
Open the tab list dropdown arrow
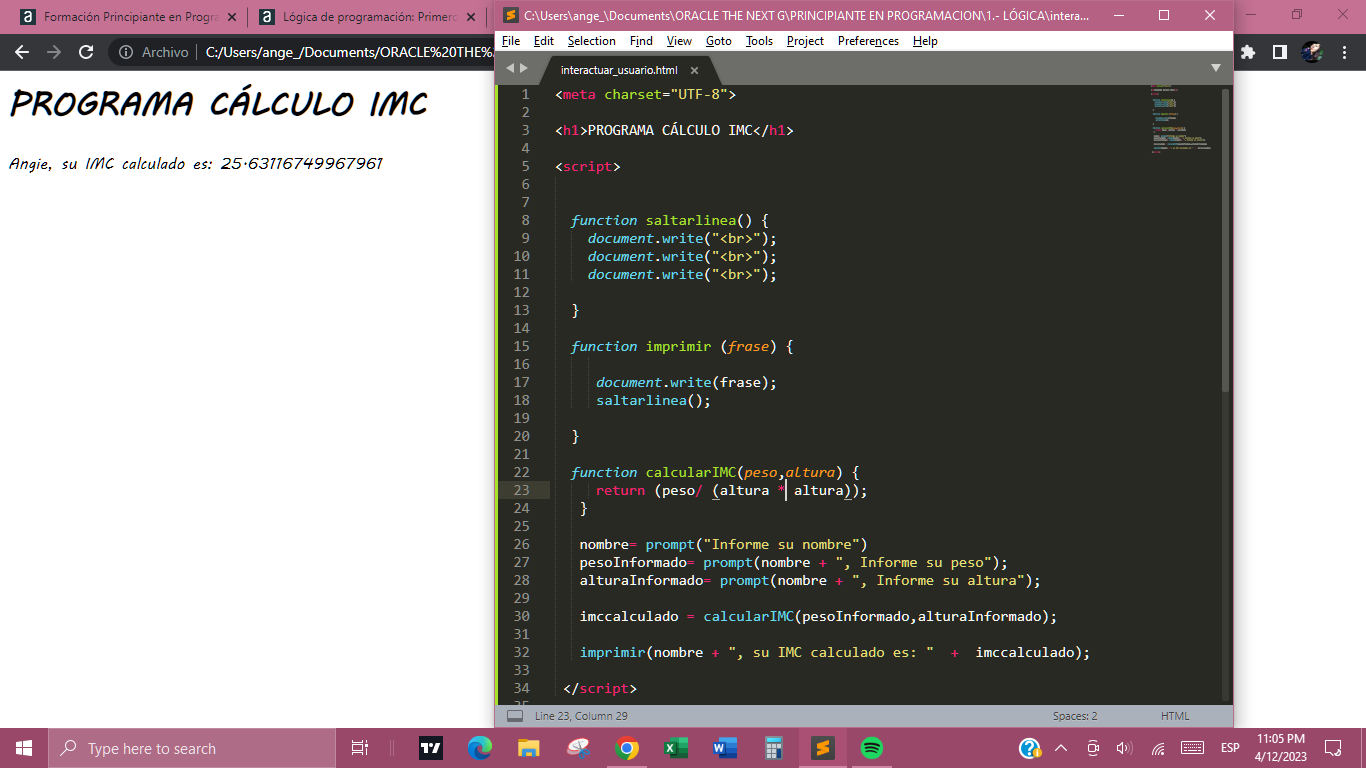pyautogui.click(x=1216, y=68)
